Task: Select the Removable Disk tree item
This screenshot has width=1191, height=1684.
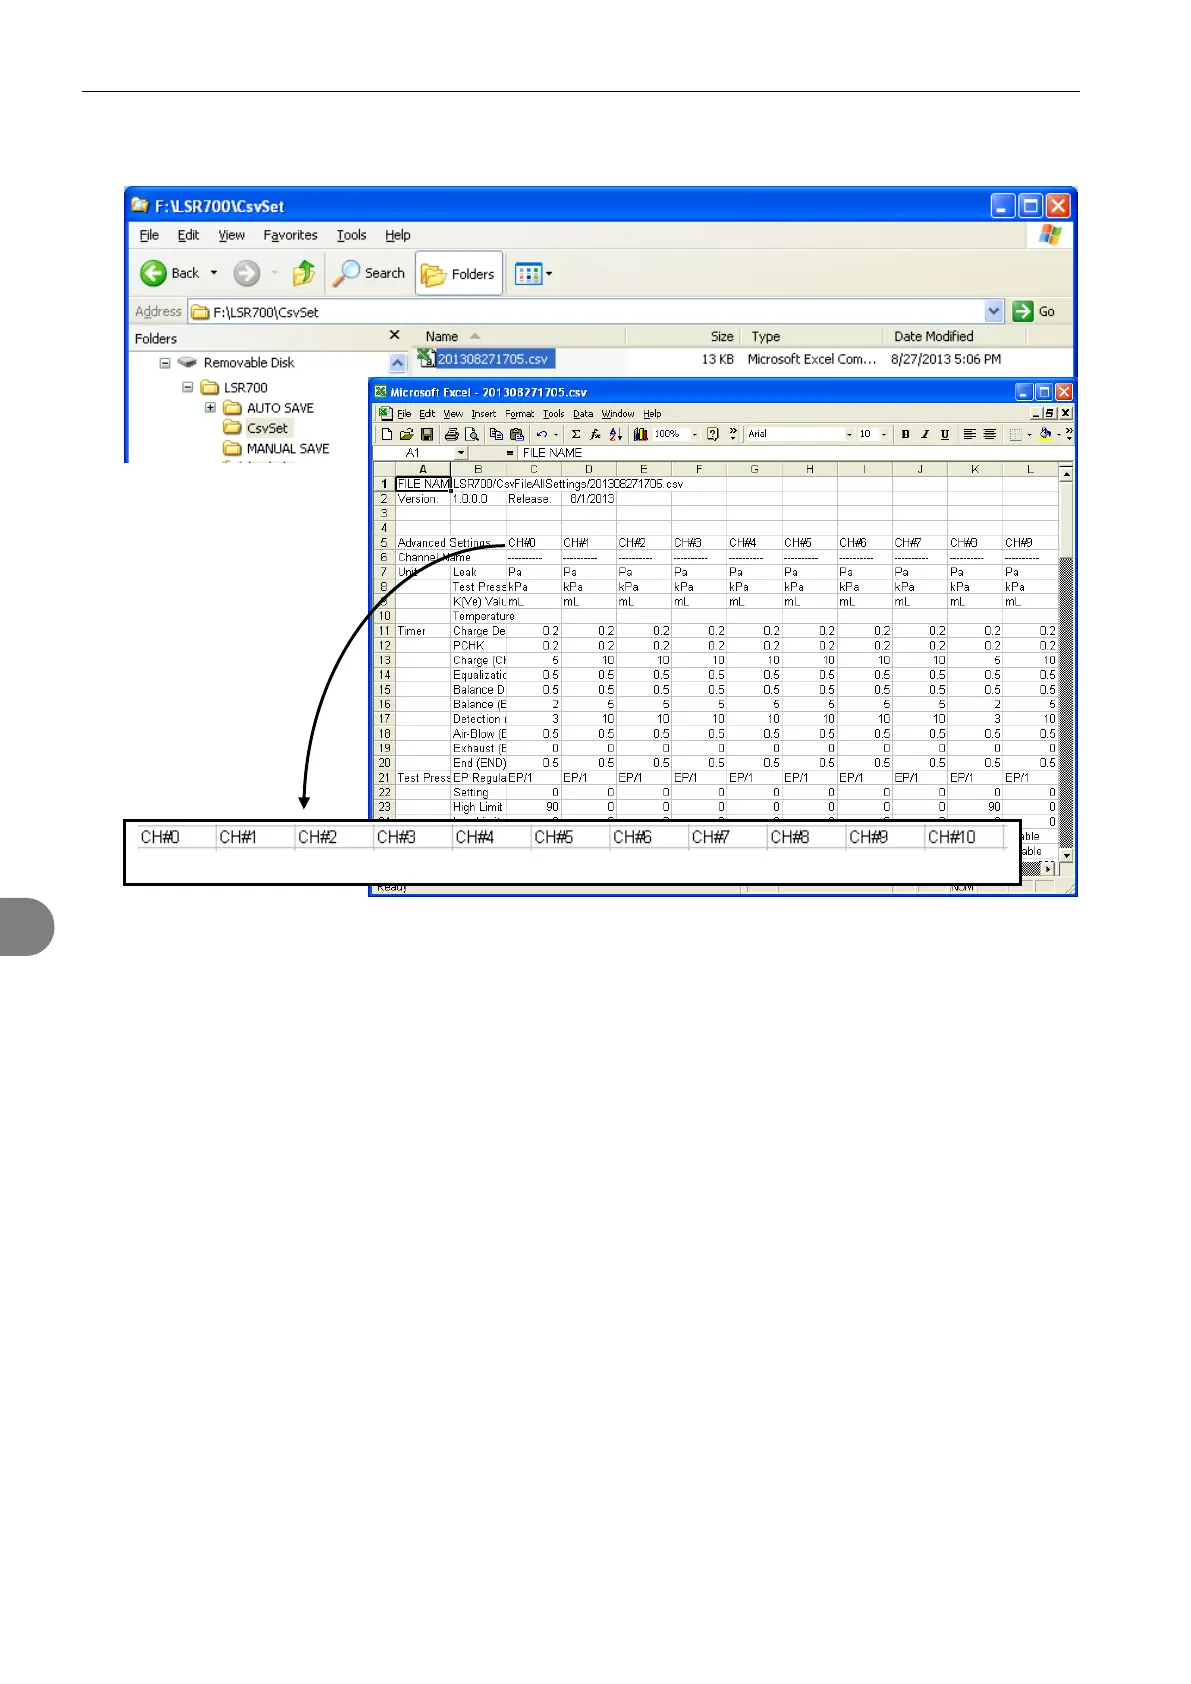Action: point(249,363)
